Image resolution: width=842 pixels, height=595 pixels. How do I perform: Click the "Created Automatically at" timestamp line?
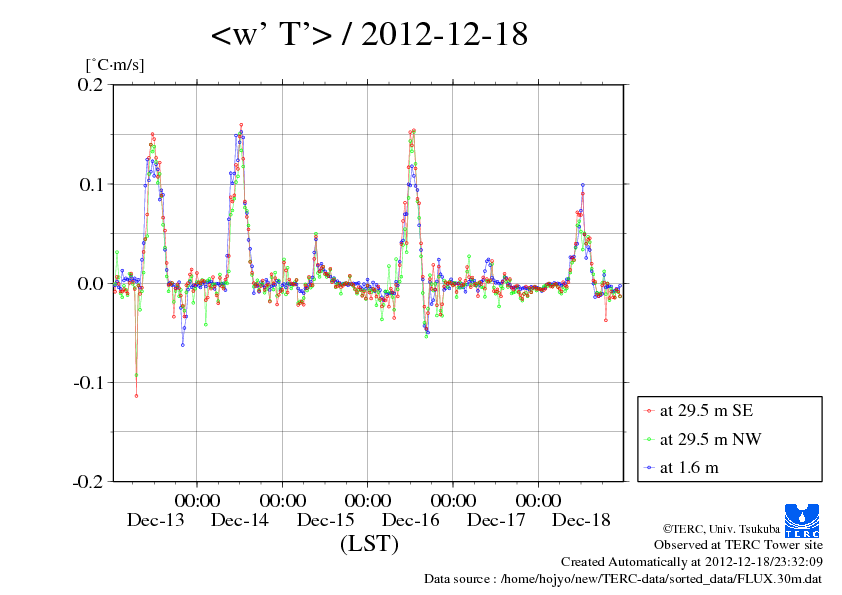coord(692,562)
